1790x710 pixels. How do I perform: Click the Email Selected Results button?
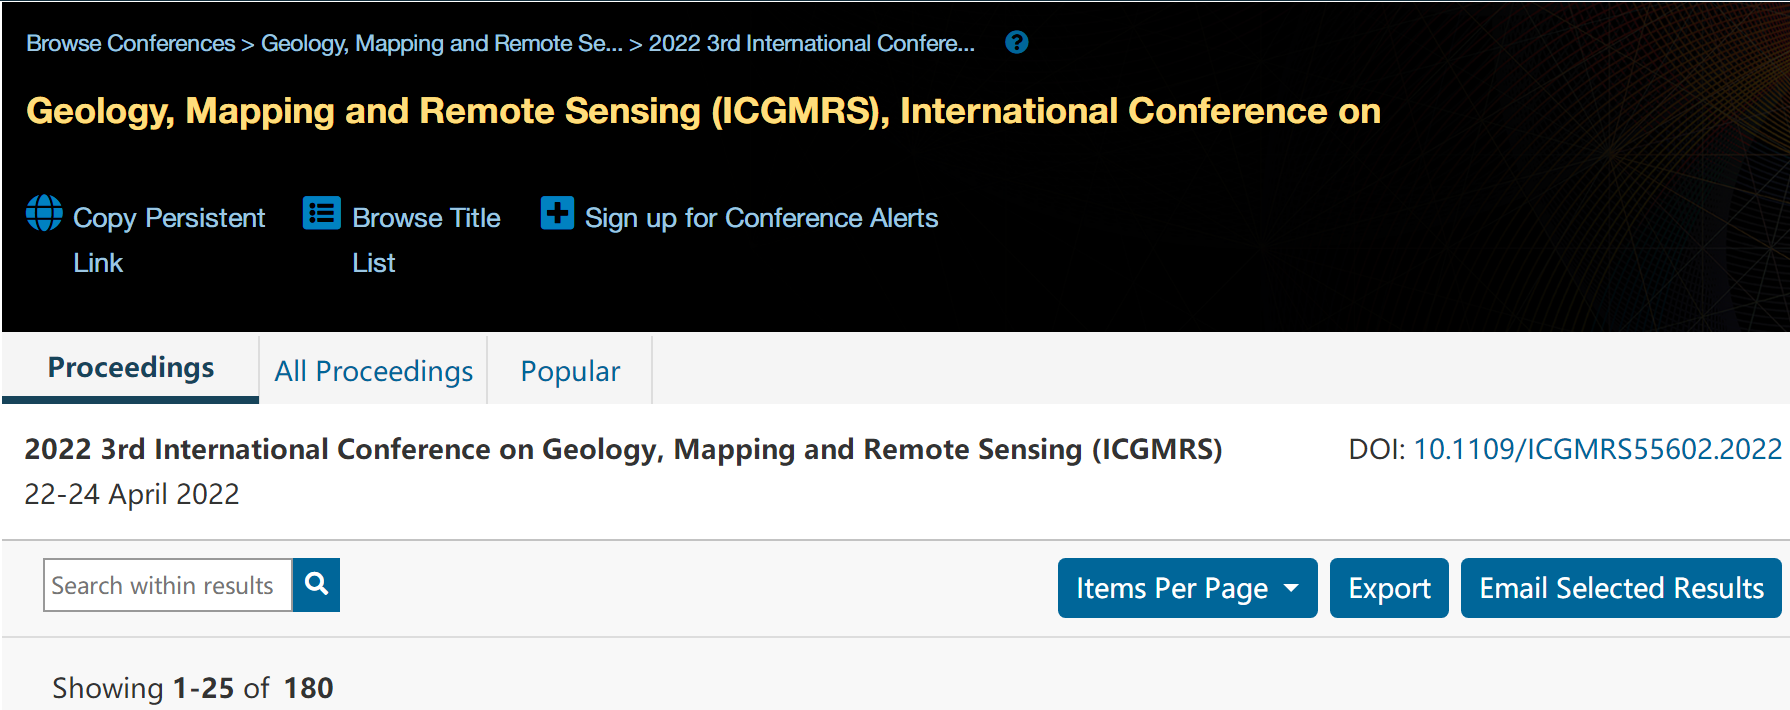pyautogui.click(x=1621, y=588)
